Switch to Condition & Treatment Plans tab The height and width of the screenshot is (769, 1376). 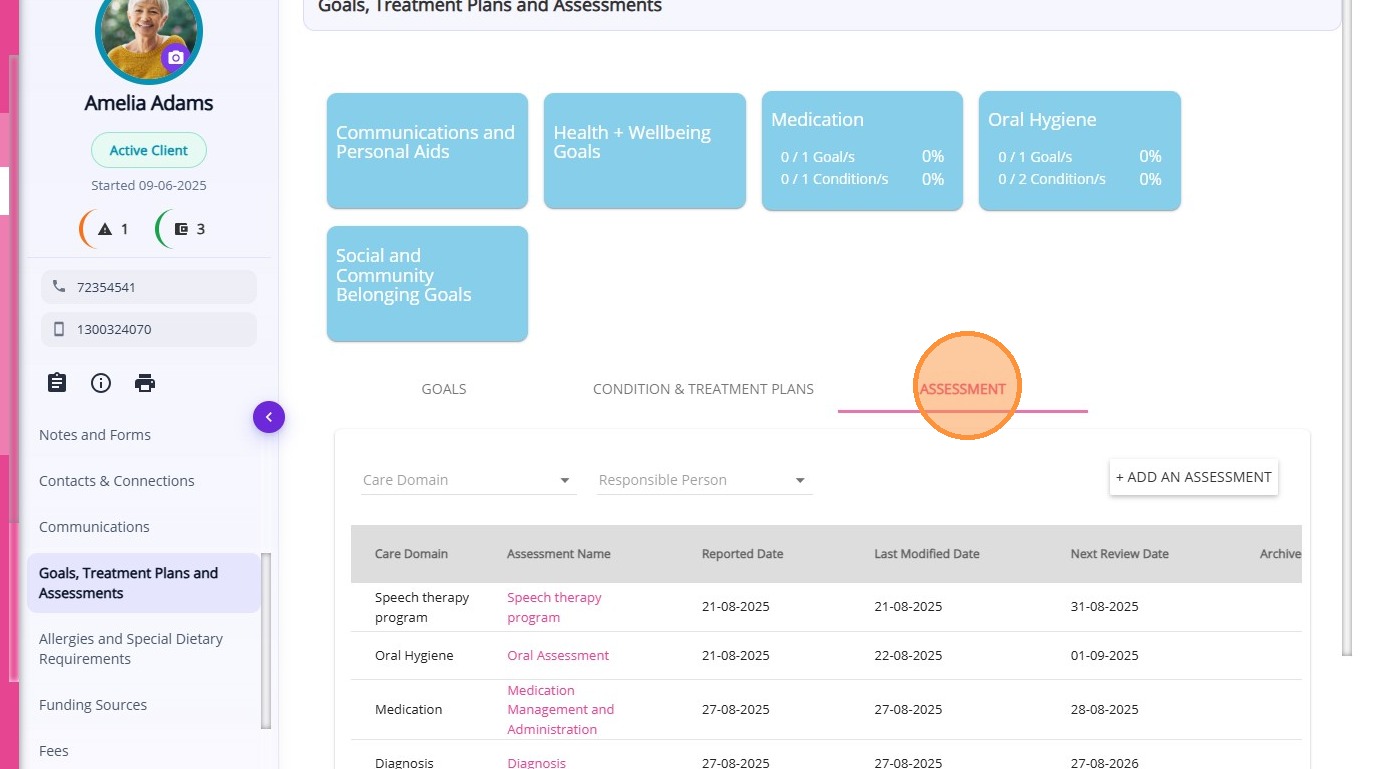[x=703, y=389]
